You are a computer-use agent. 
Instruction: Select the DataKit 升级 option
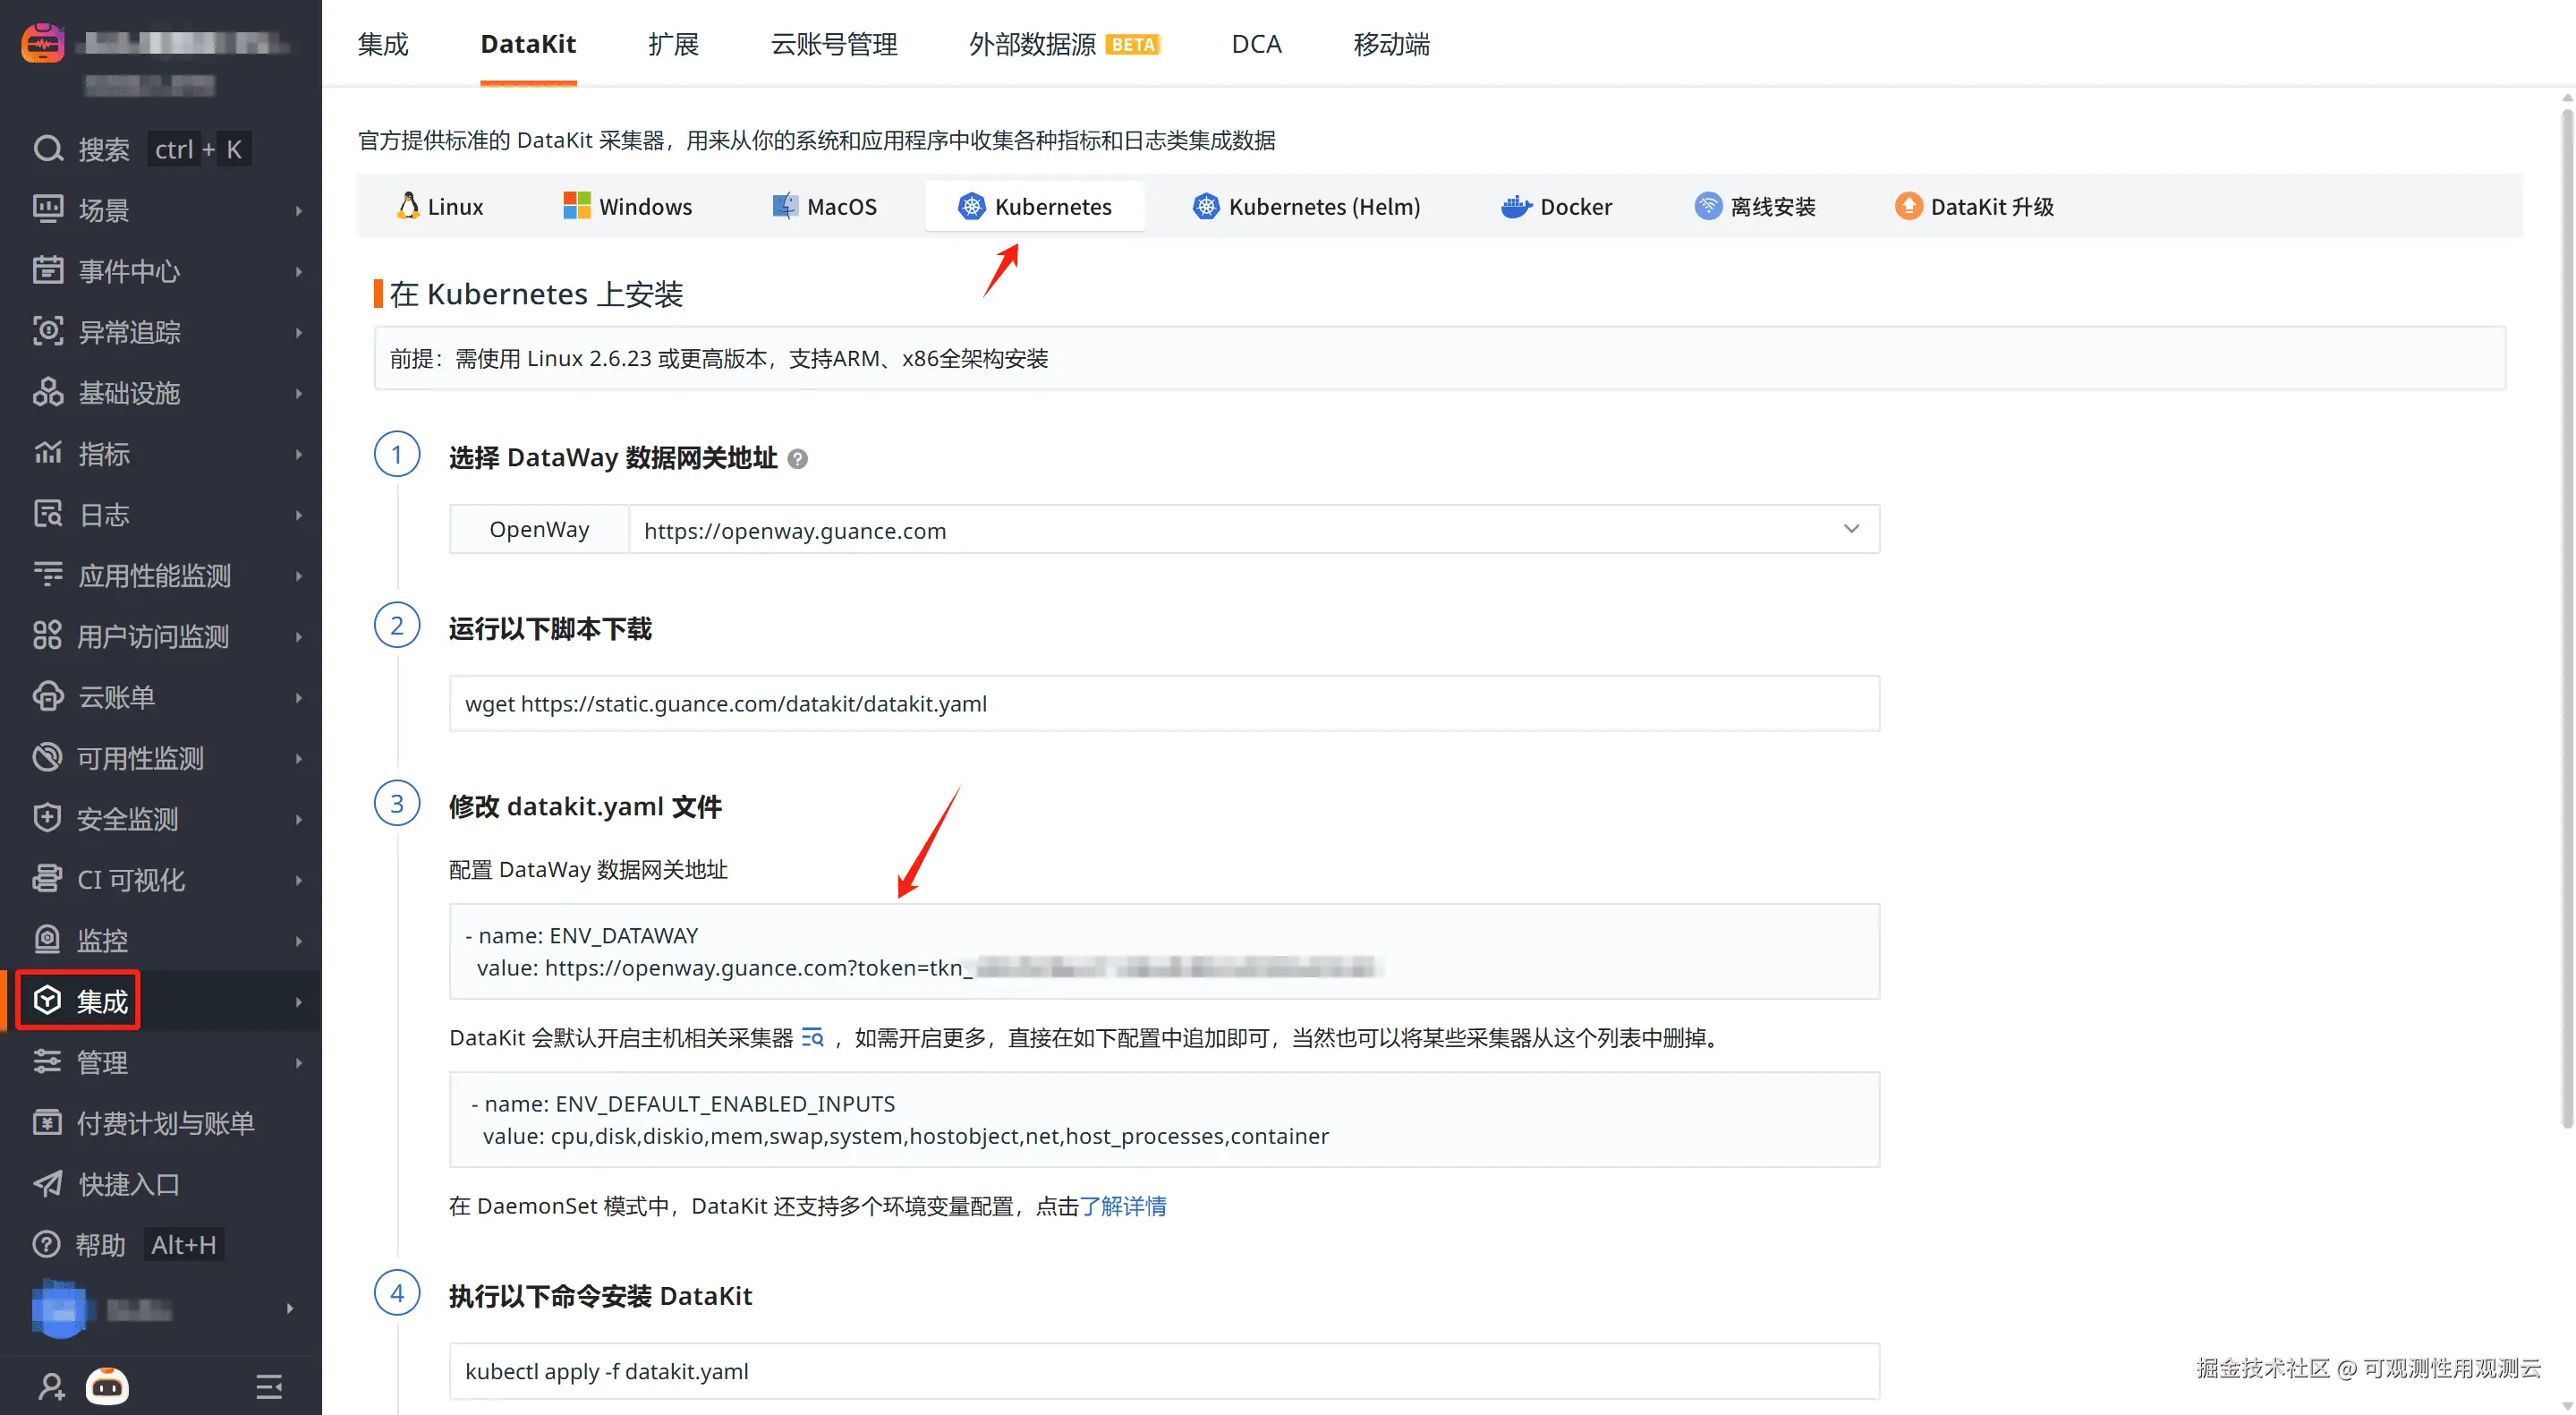(1974, 207)
